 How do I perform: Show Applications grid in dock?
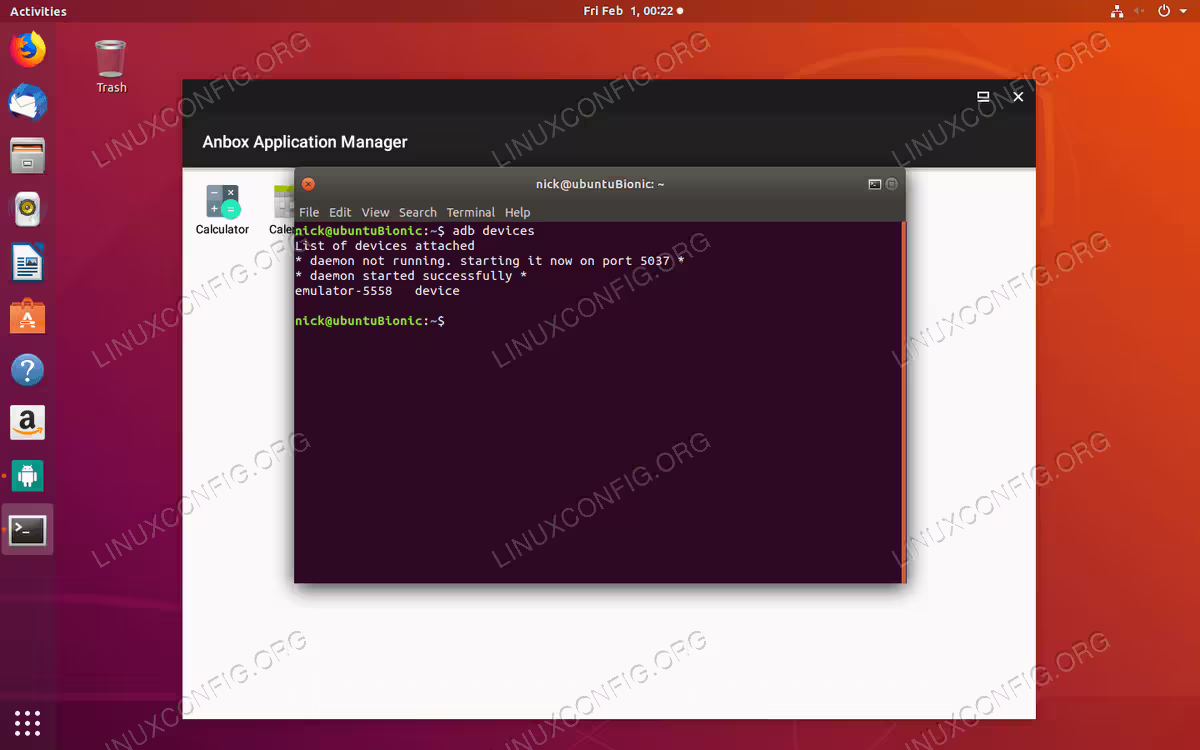pos(28,721)
